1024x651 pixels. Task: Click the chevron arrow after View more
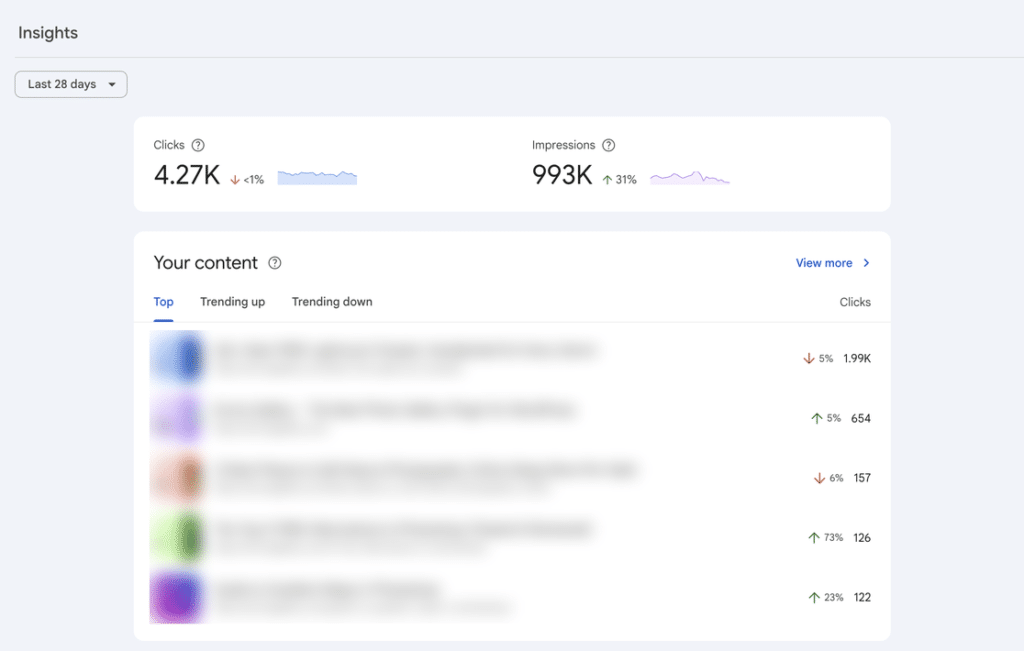click(867, 262)
